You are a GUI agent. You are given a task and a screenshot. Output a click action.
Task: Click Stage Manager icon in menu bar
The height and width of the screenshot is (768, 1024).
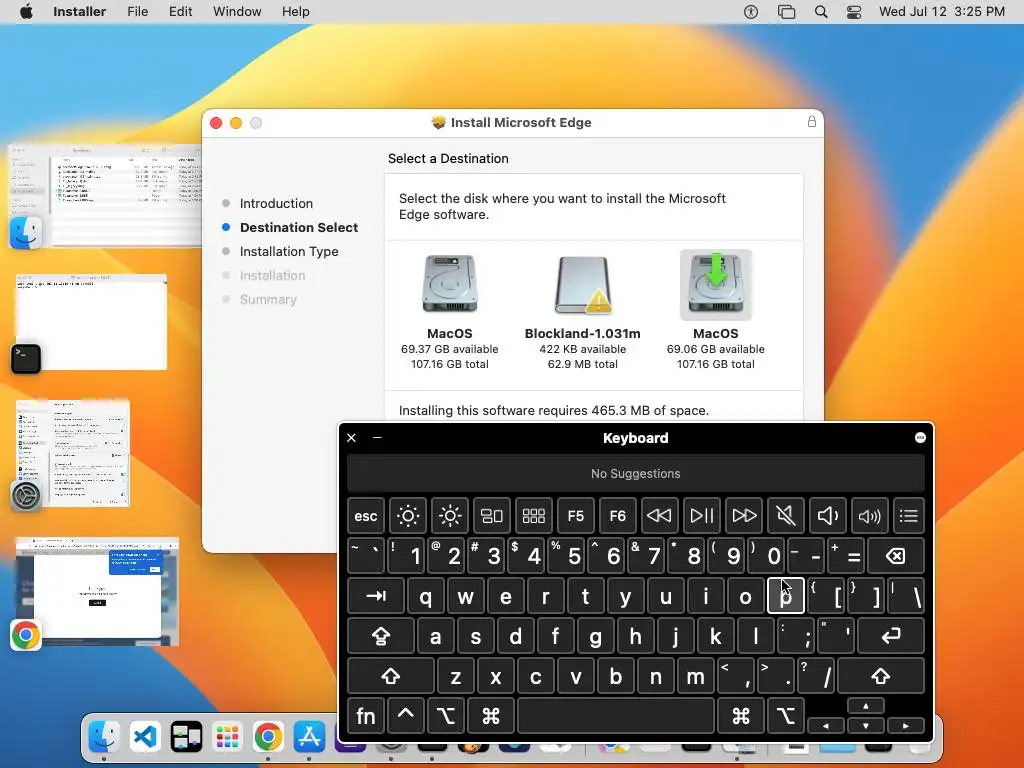786,12
